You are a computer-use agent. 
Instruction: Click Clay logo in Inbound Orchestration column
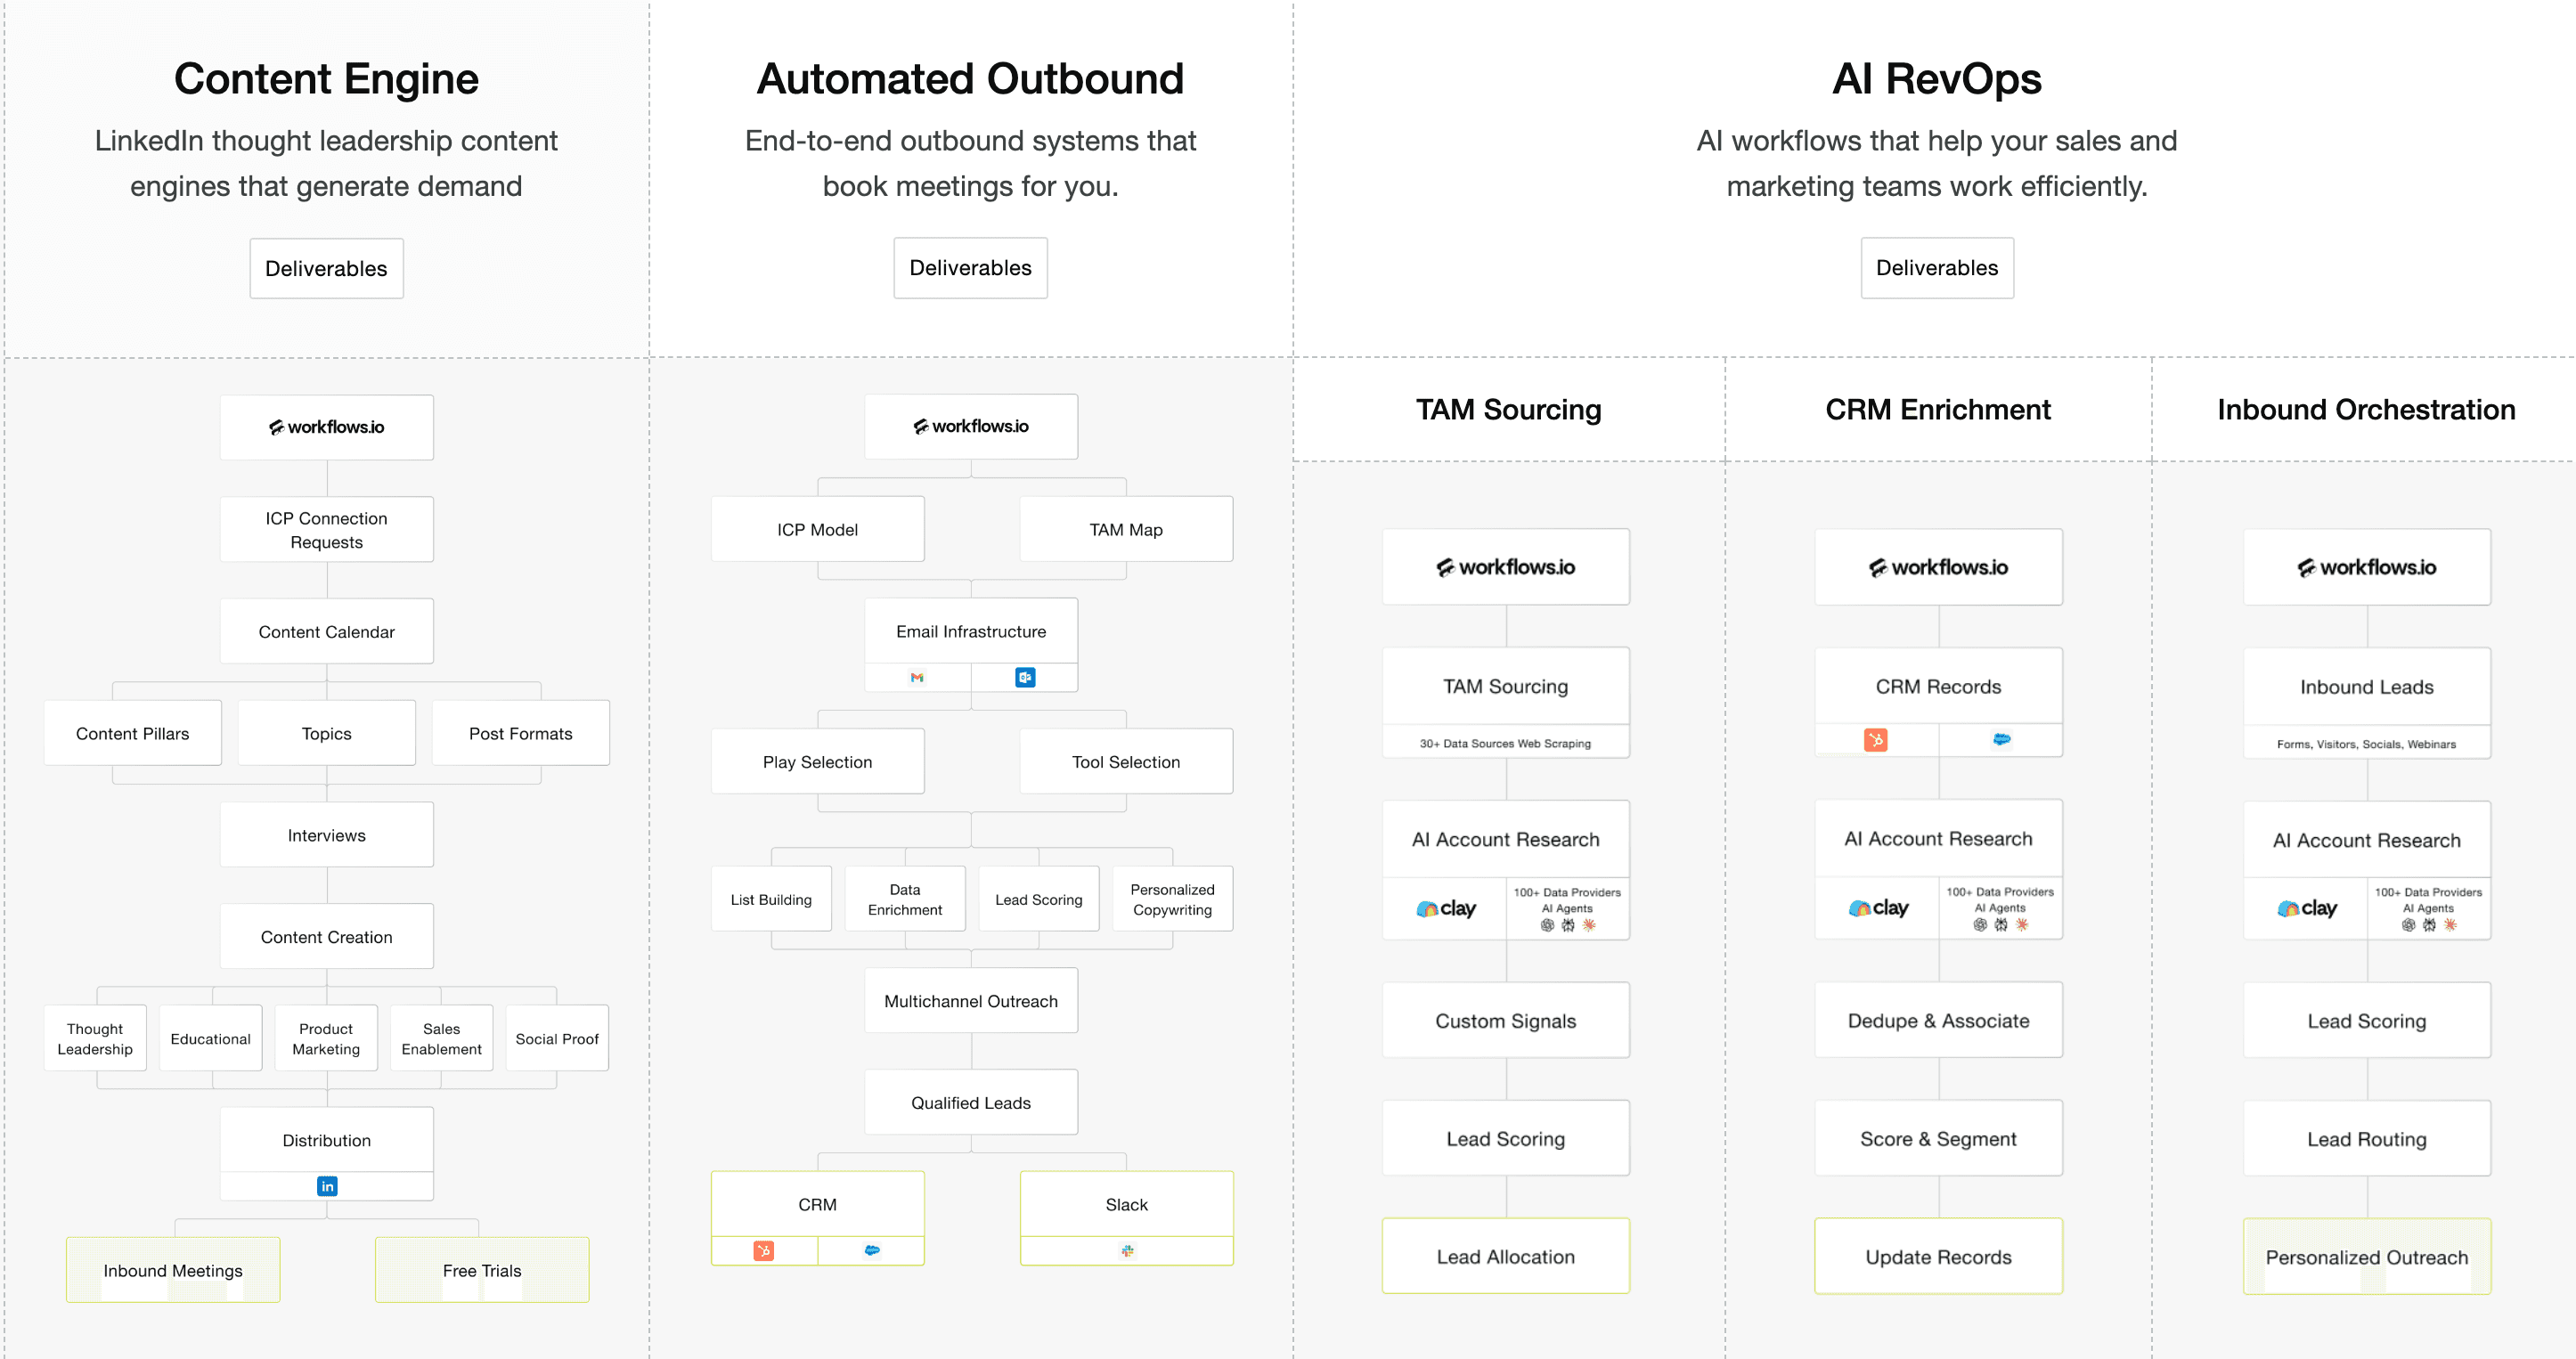[2307, 909]
